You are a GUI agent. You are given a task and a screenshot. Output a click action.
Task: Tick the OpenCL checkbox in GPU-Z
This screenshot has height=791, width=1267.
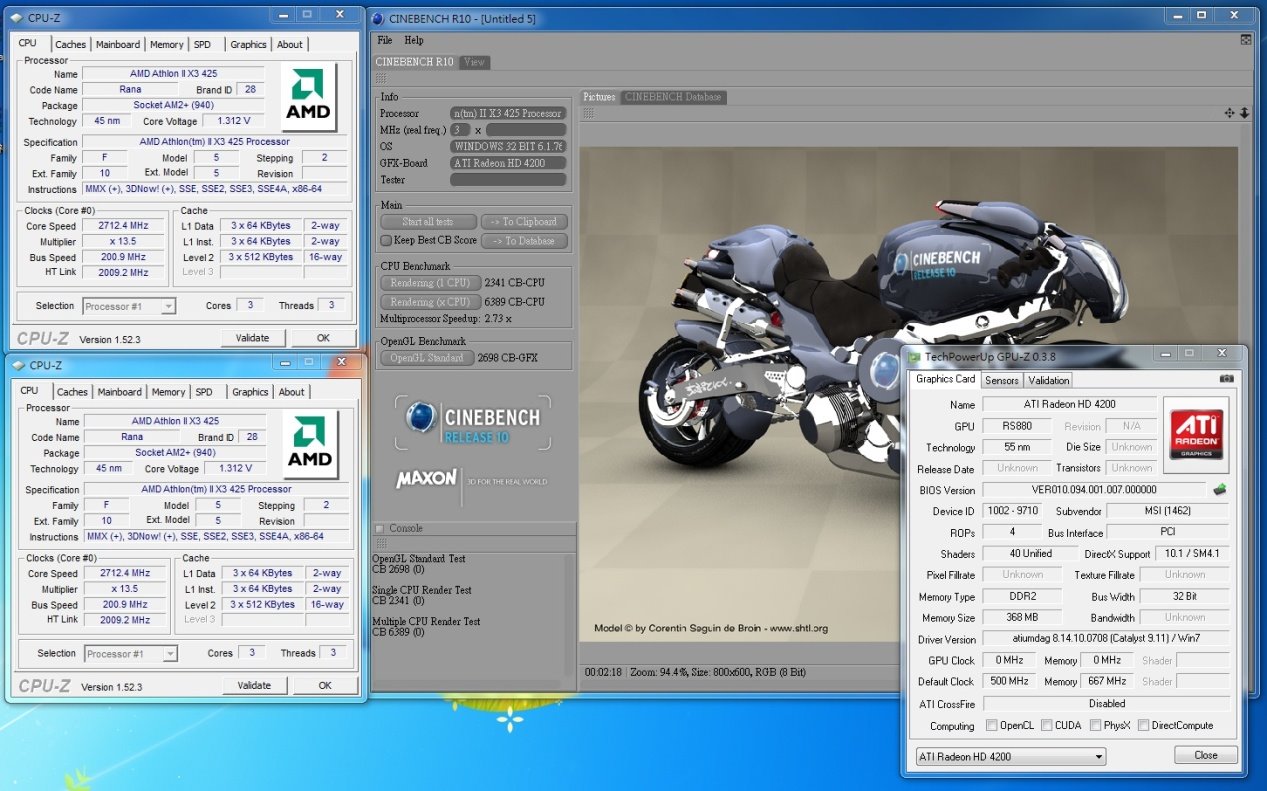[x=992, y=726]
